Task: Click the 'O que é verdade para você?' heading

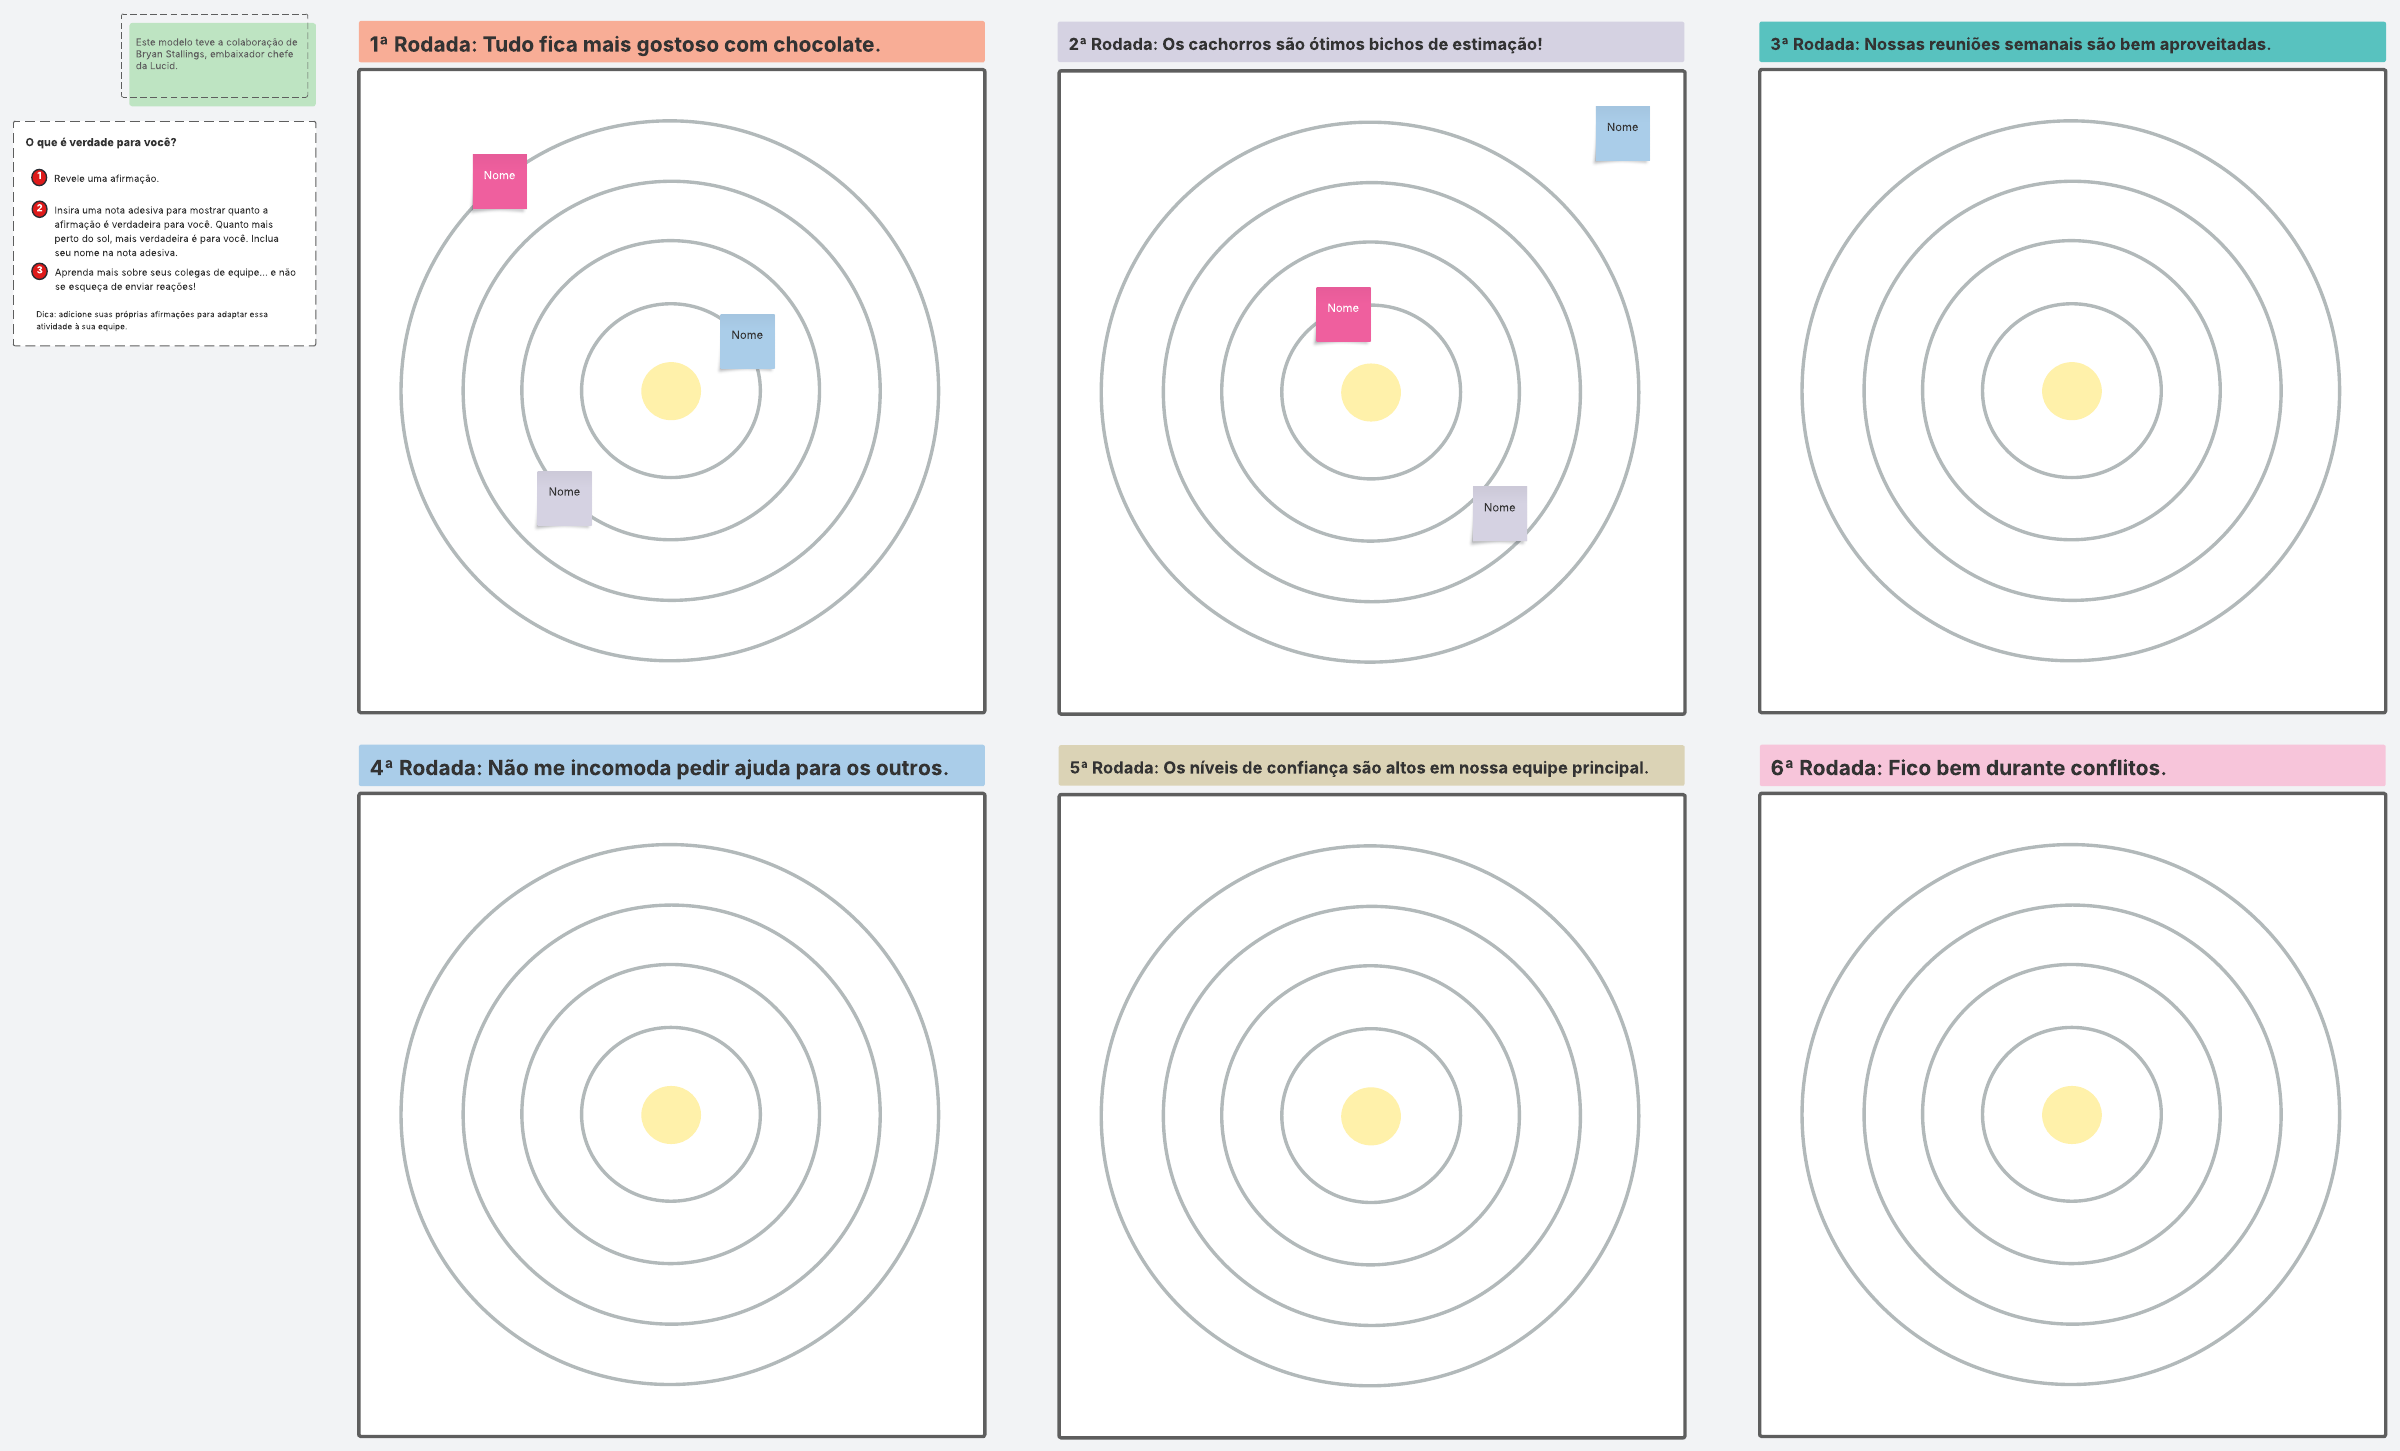Action: [x=101, y=142]
